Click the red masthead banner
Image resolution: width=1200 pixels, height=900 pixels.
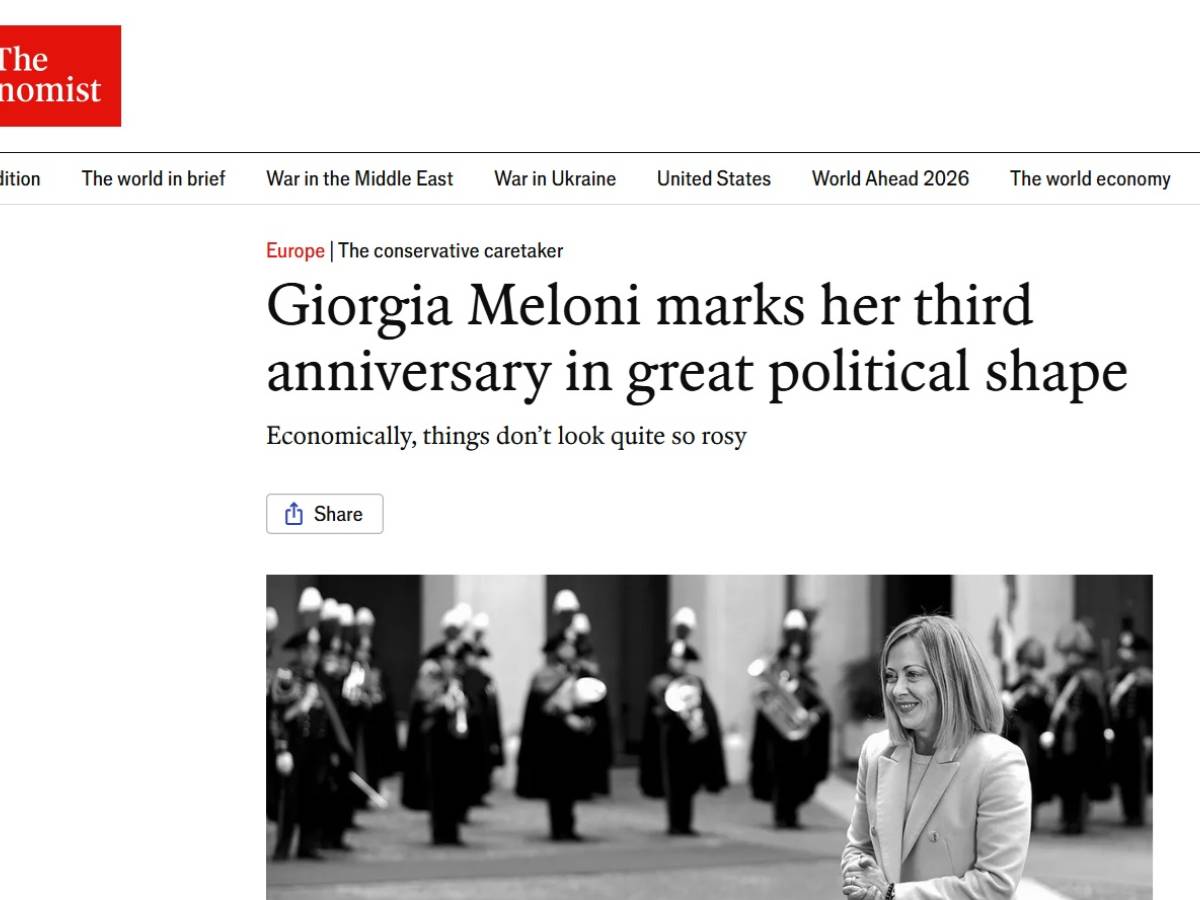coord(60,75)
